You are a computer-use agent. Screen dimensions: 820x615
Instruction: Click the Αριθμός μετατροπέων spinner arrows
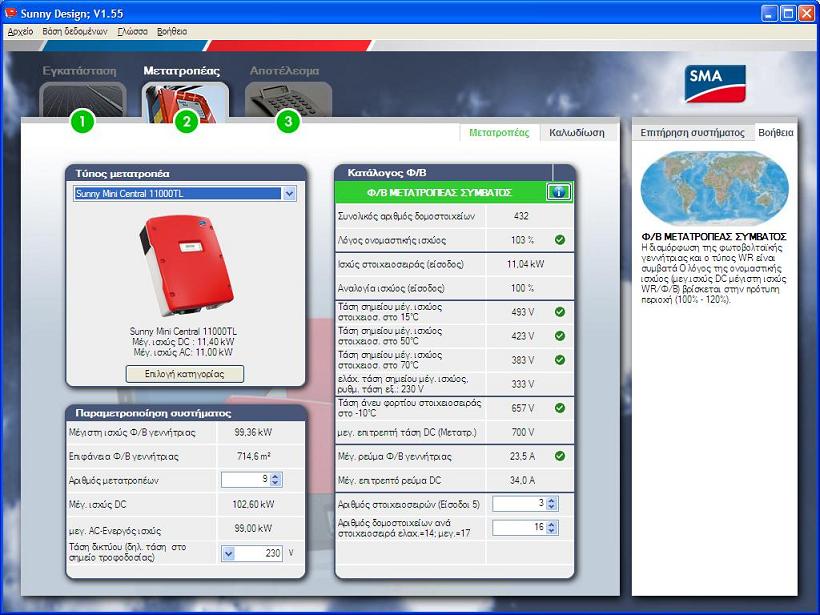point(276,480)
